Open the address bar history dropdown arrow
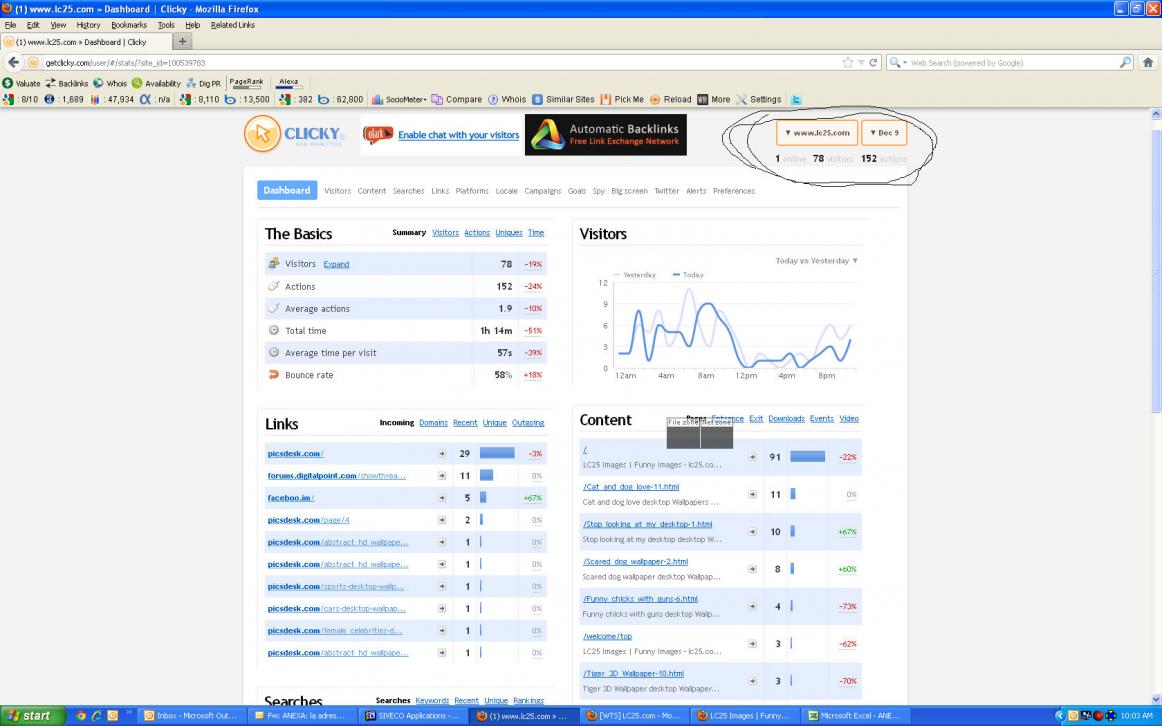Image resolution: width=1162 pixels, height=726 pixels. click(x=861, y=62)
